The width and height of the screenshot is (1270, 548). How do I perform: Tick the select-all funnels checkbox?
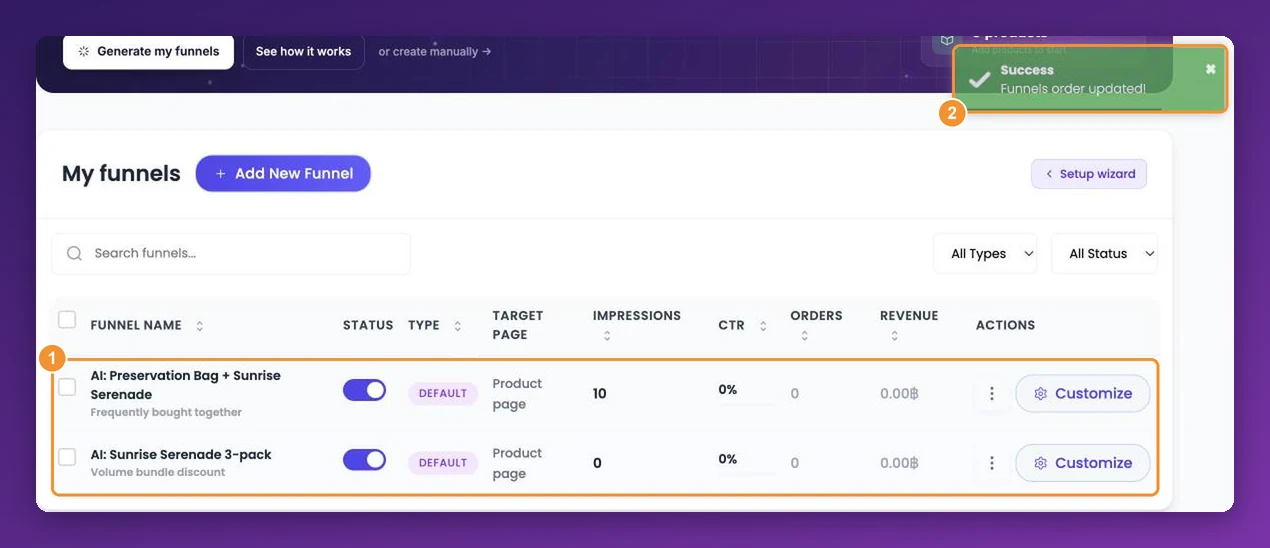67,320
